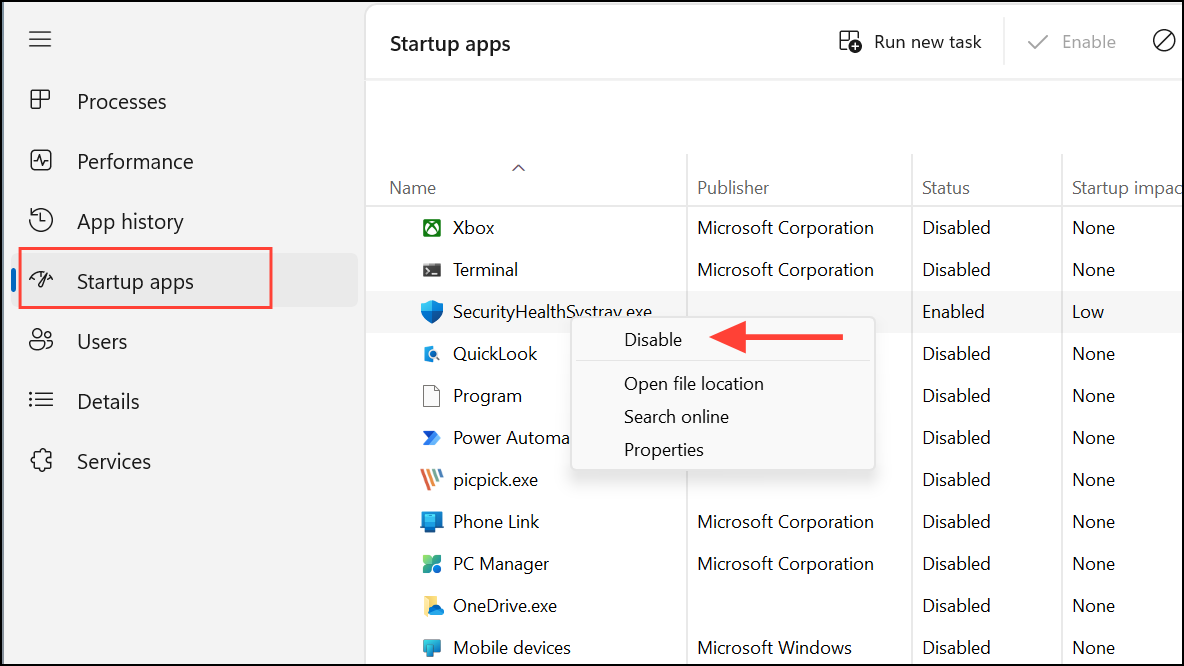Select Services in the sidebar

click(x=113, y=461)
